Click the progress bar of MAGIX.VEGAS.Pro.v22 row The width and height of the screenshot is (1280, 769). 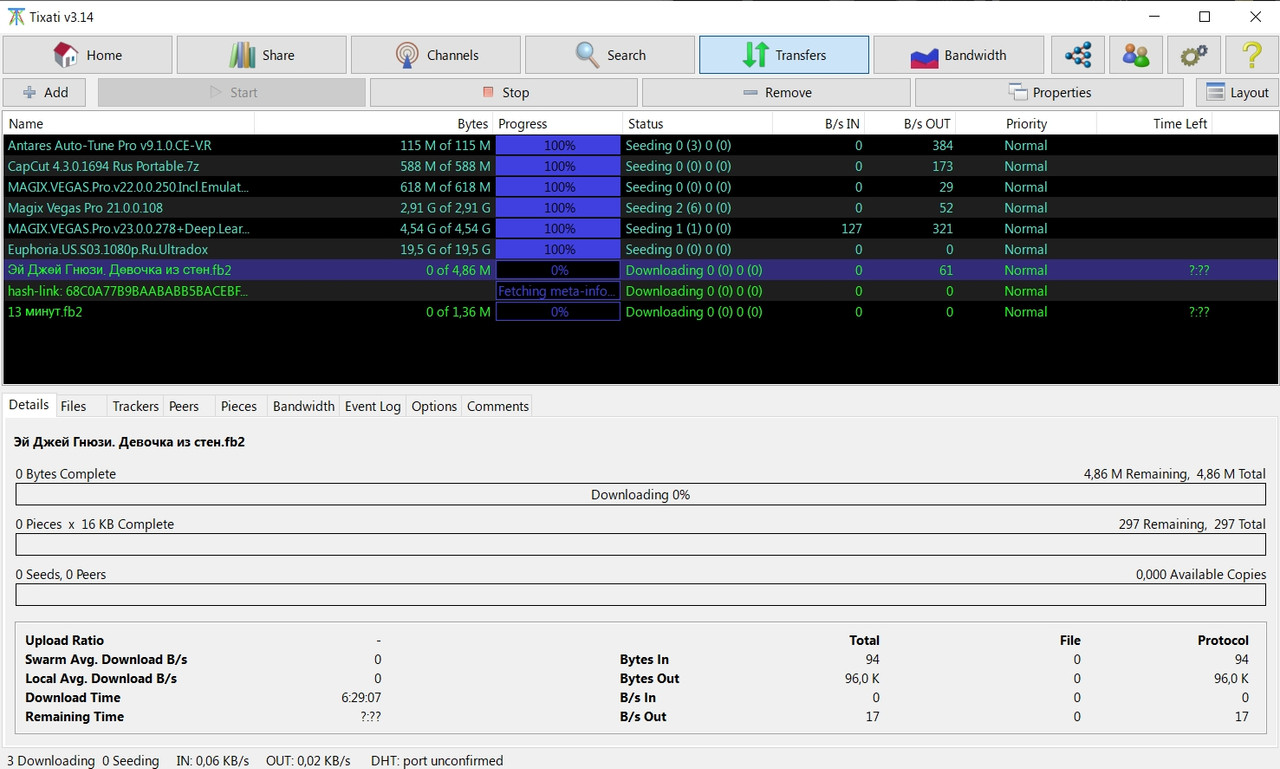[558, 187]
